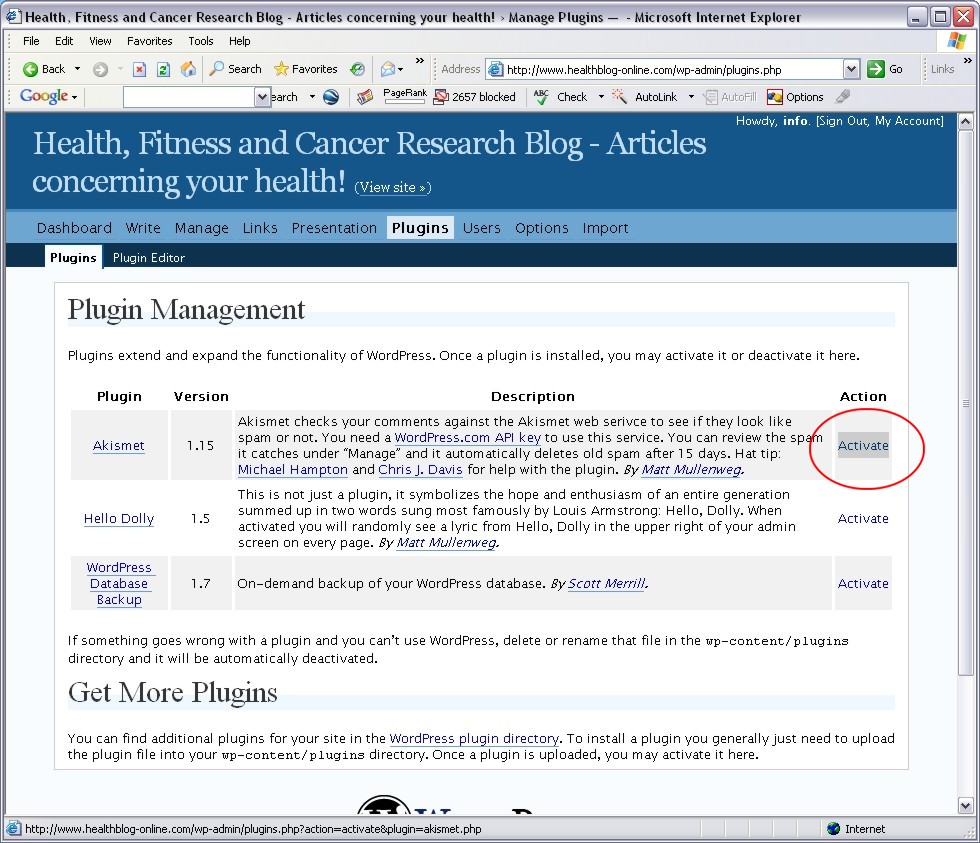980x843 pixels.
Task: Click the Back arrow button
Action: 43,69
